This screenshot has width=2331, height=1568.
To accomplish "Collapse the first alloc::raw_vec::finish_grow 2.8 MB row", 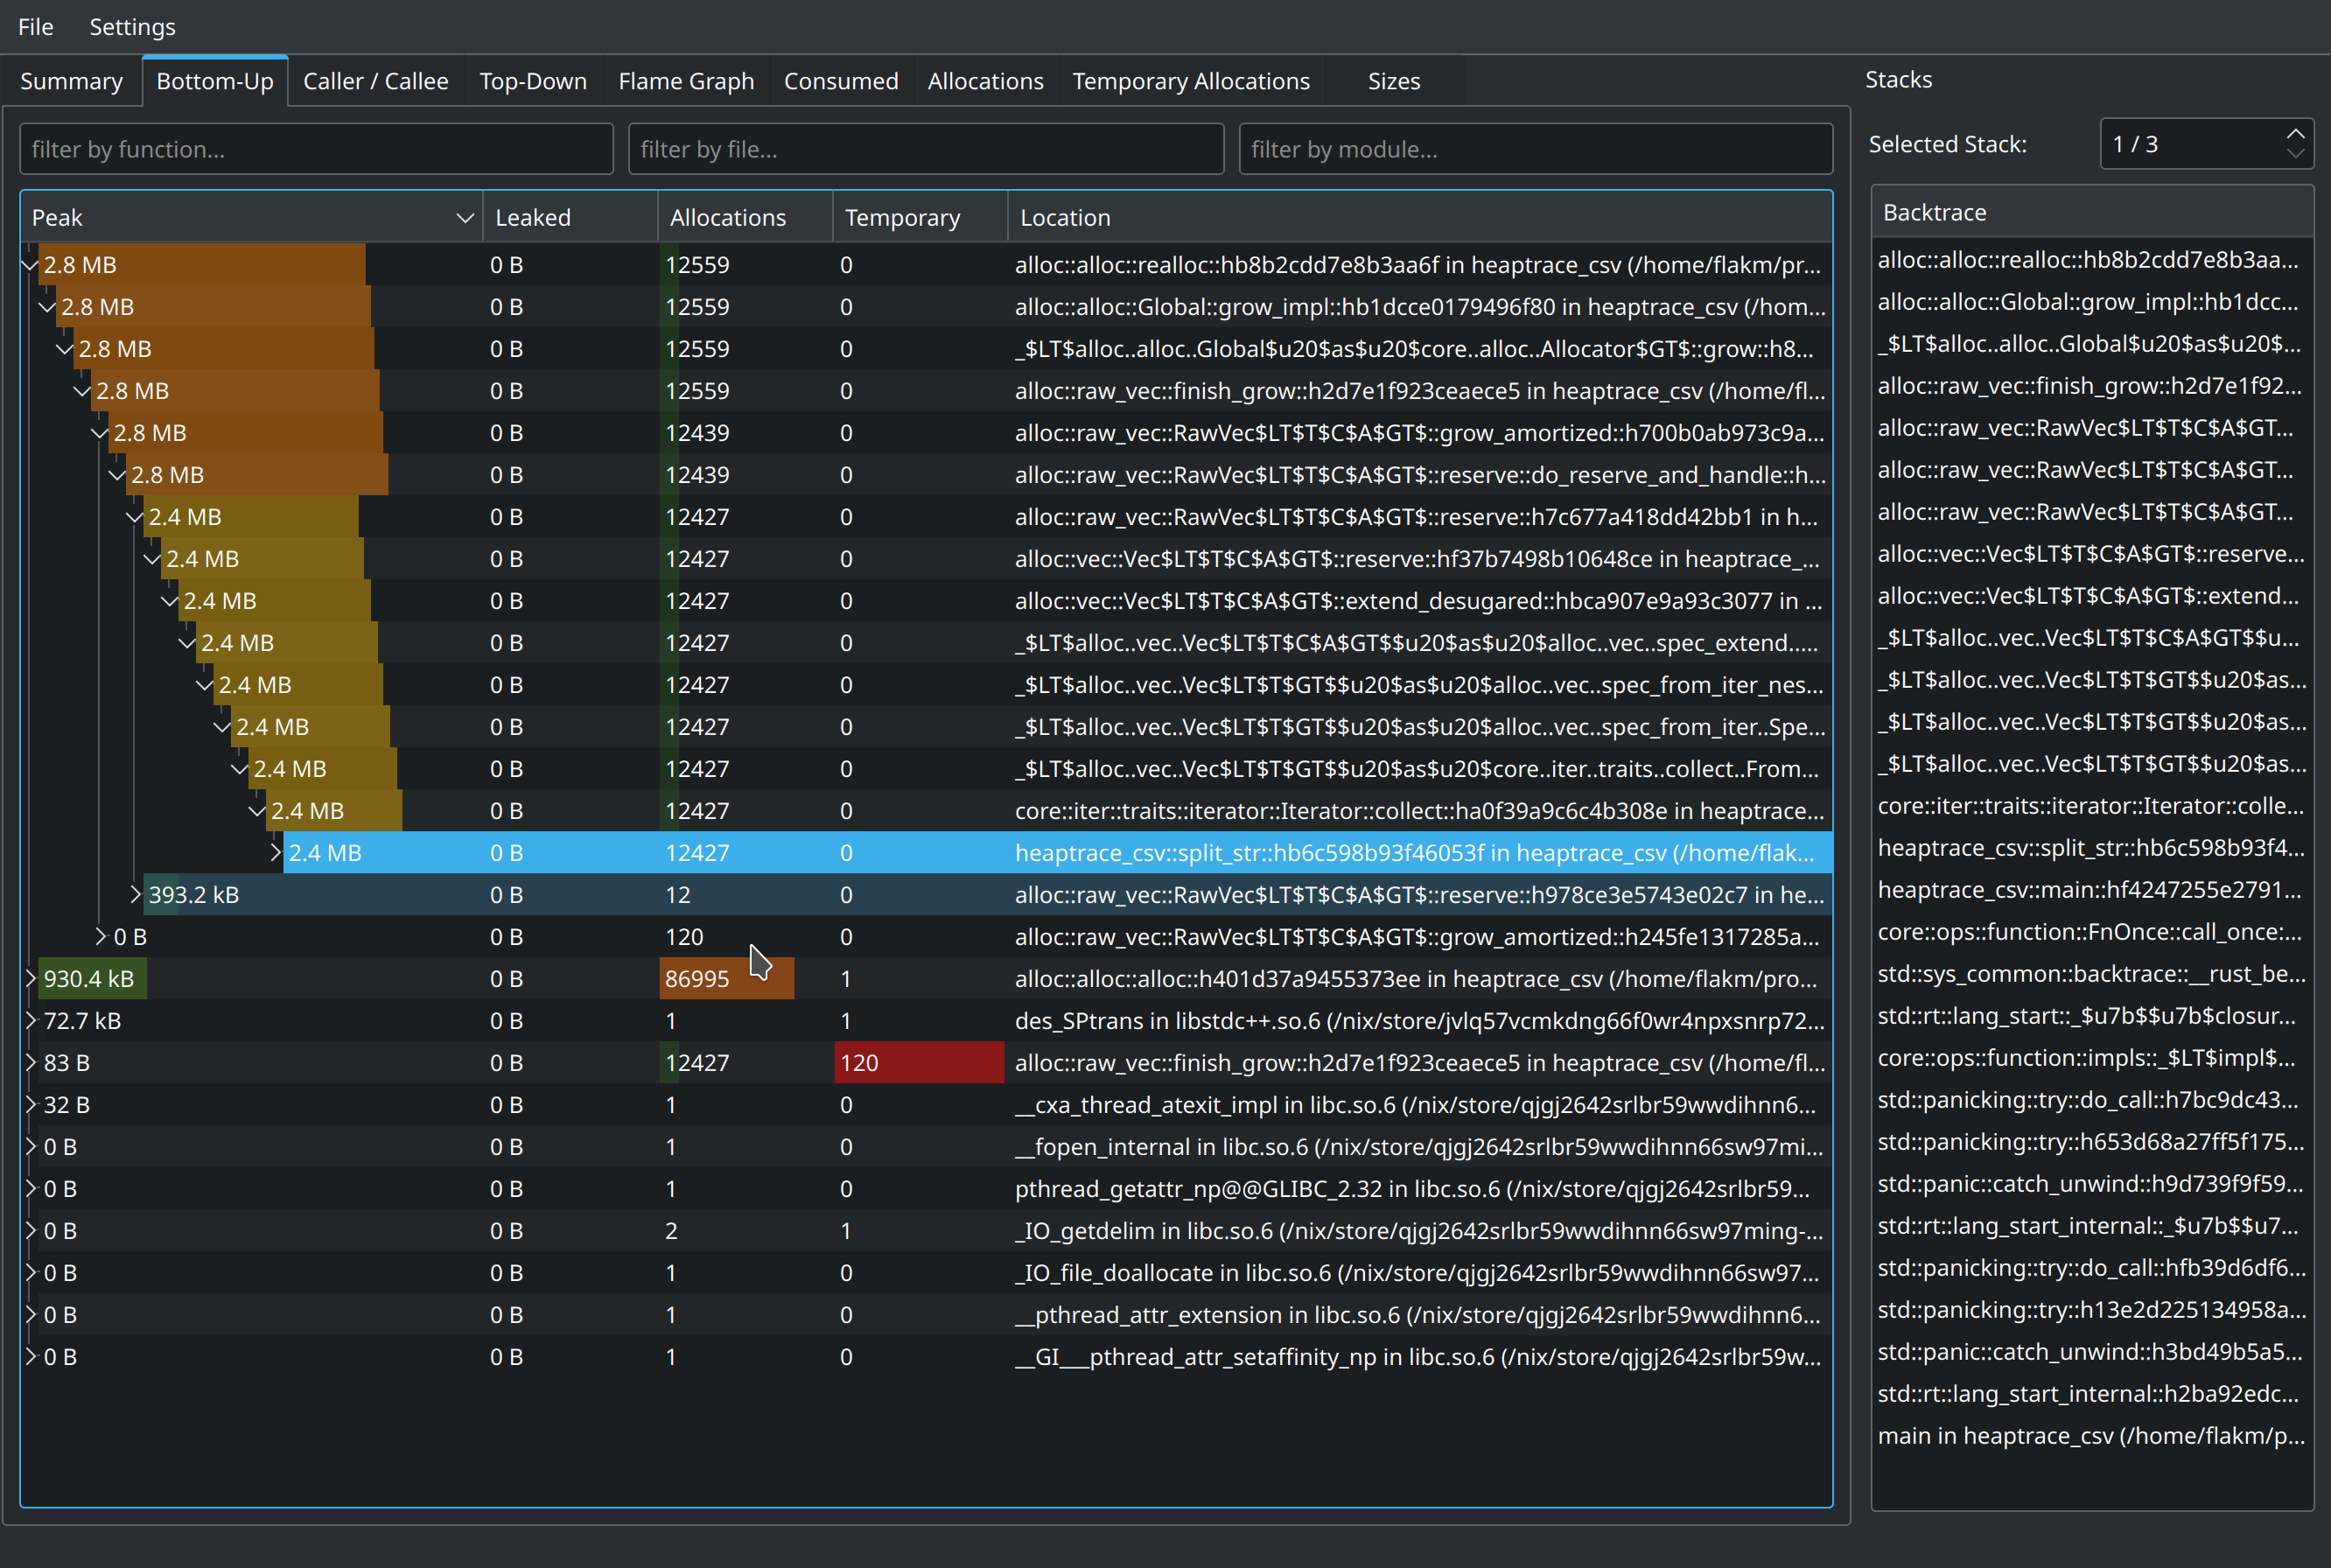I will click(x=82, y=391).
